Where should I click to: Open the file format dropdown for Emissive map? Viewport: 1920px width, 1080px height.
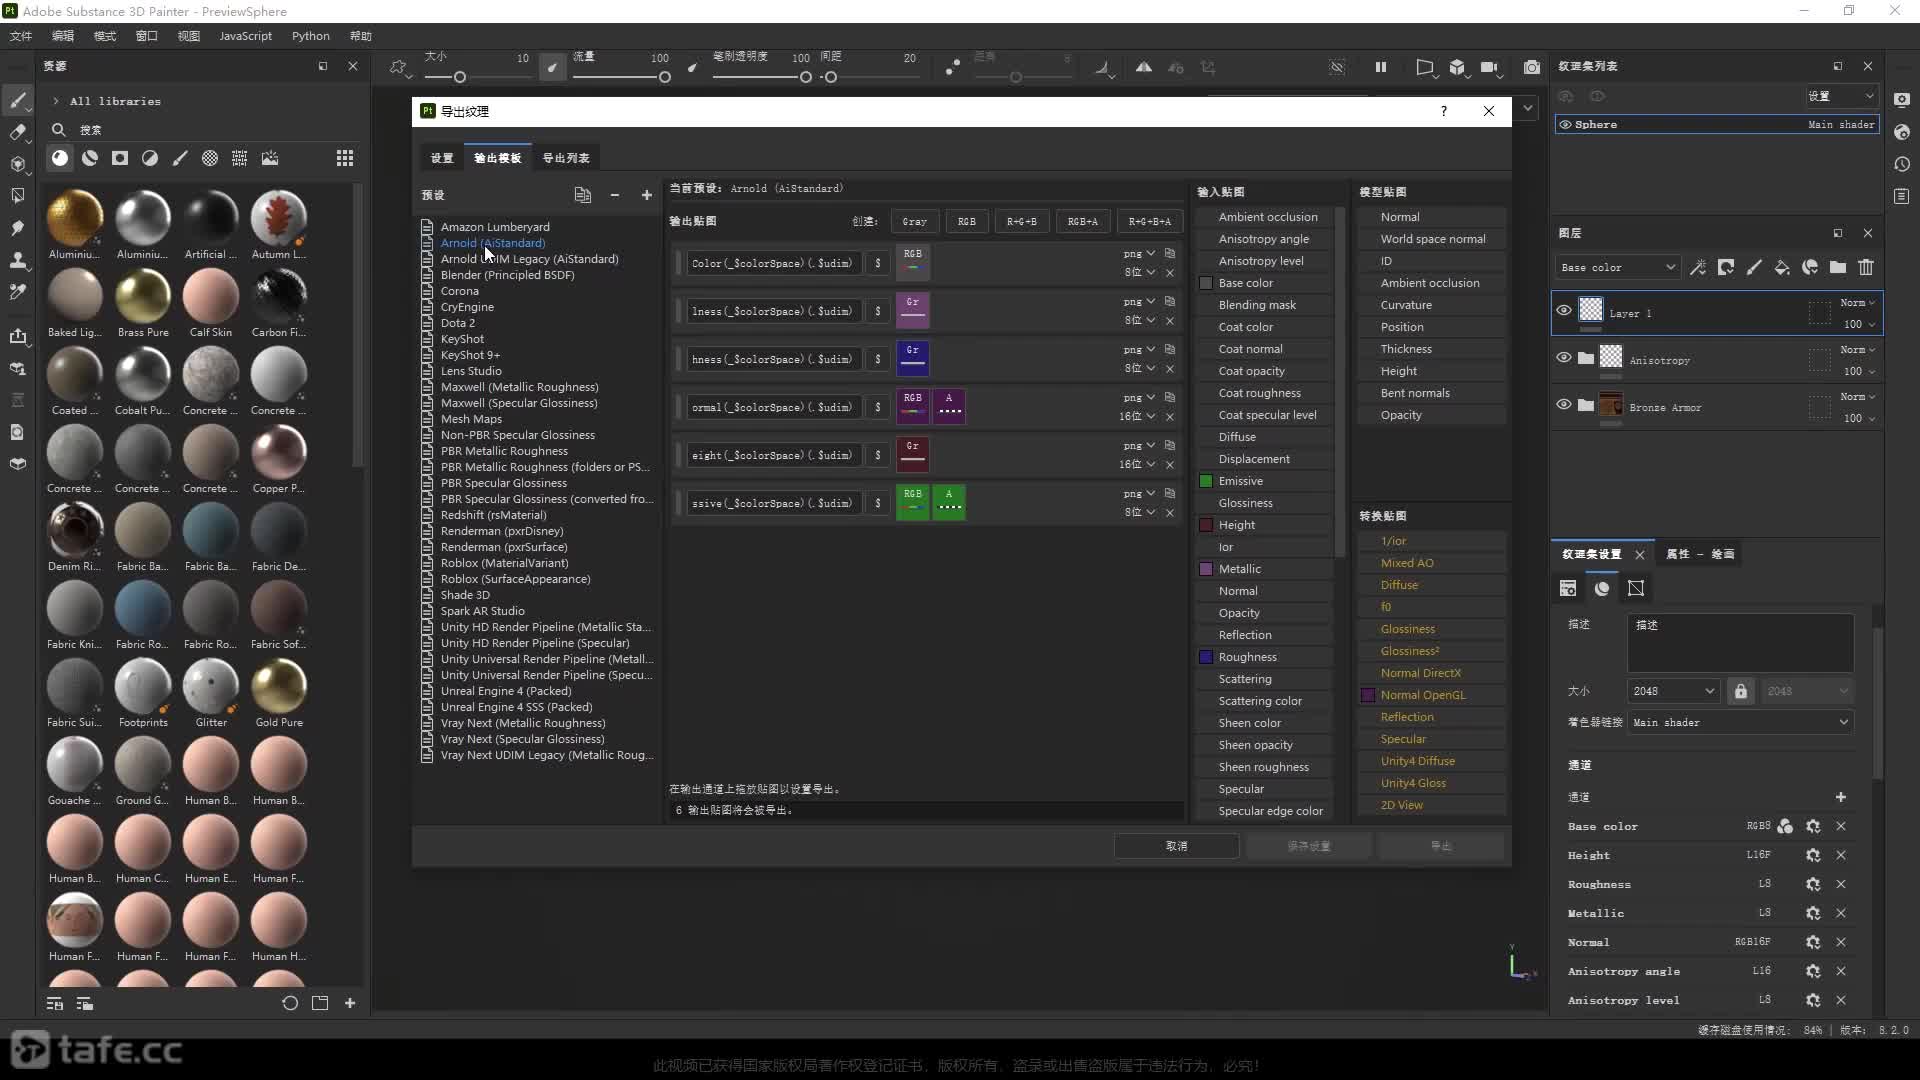pyautogui.click(x=1139, y=494)
